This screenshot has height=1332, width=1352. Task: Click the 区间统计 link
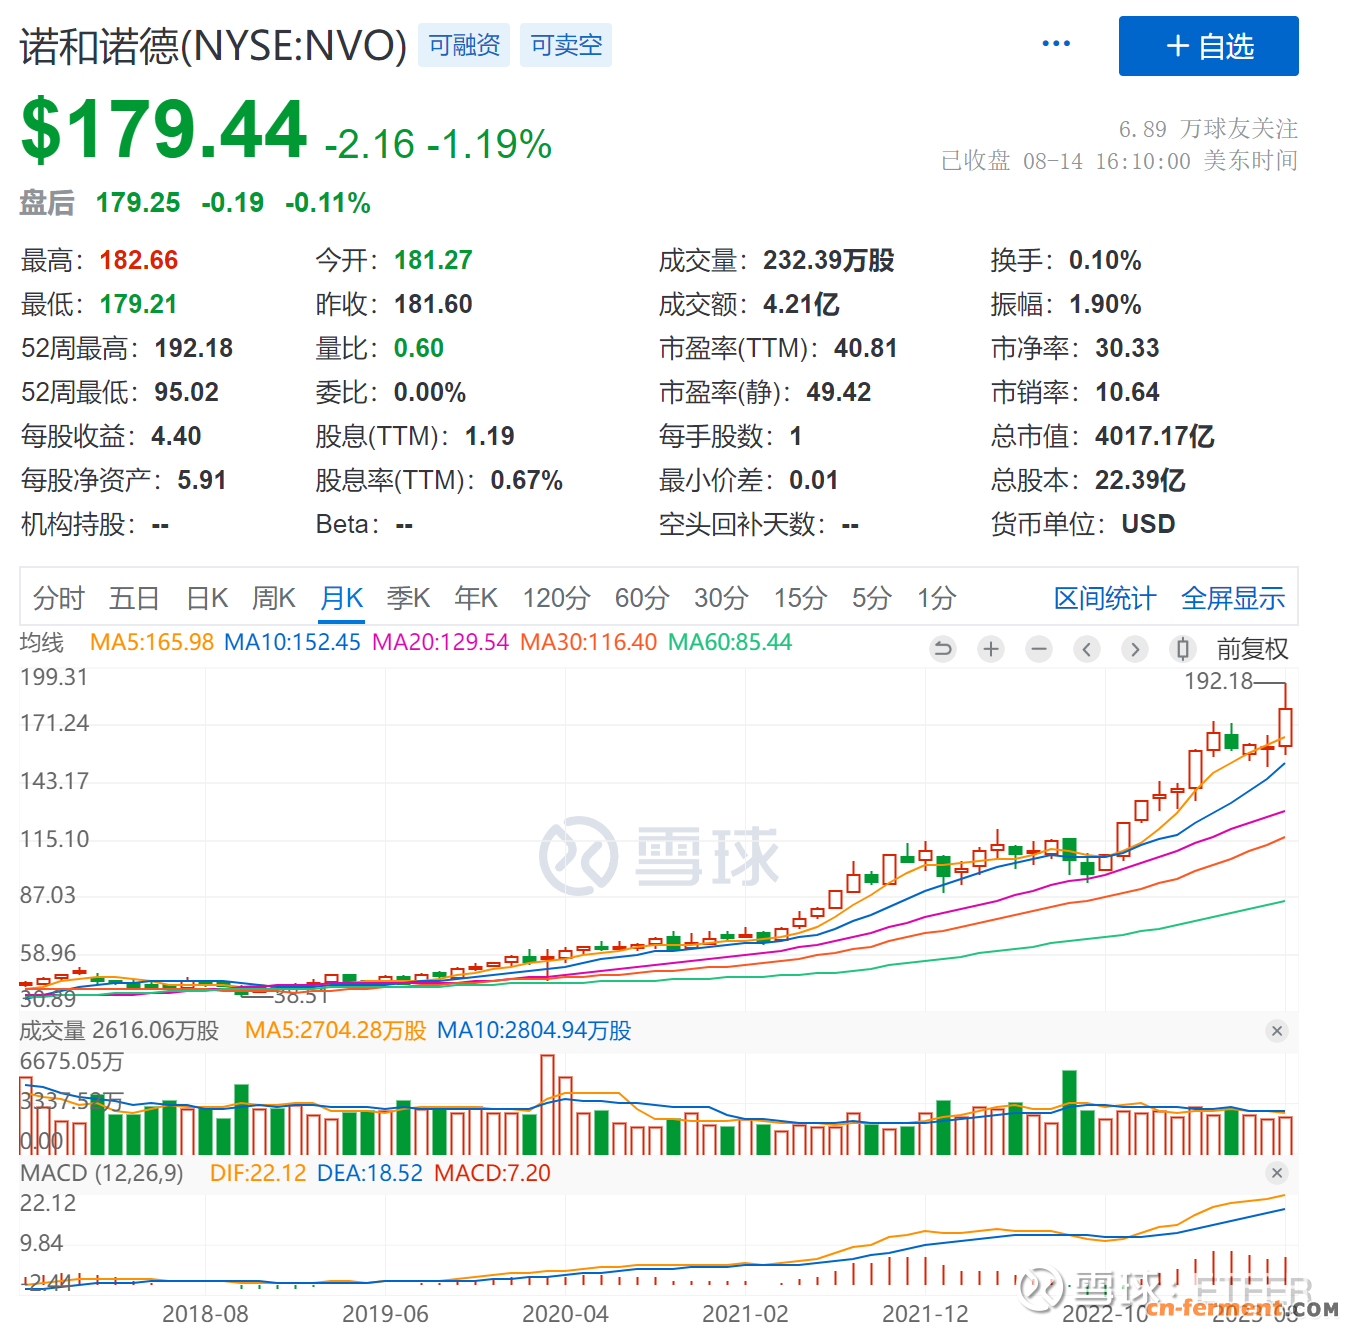coord(1104,598)
